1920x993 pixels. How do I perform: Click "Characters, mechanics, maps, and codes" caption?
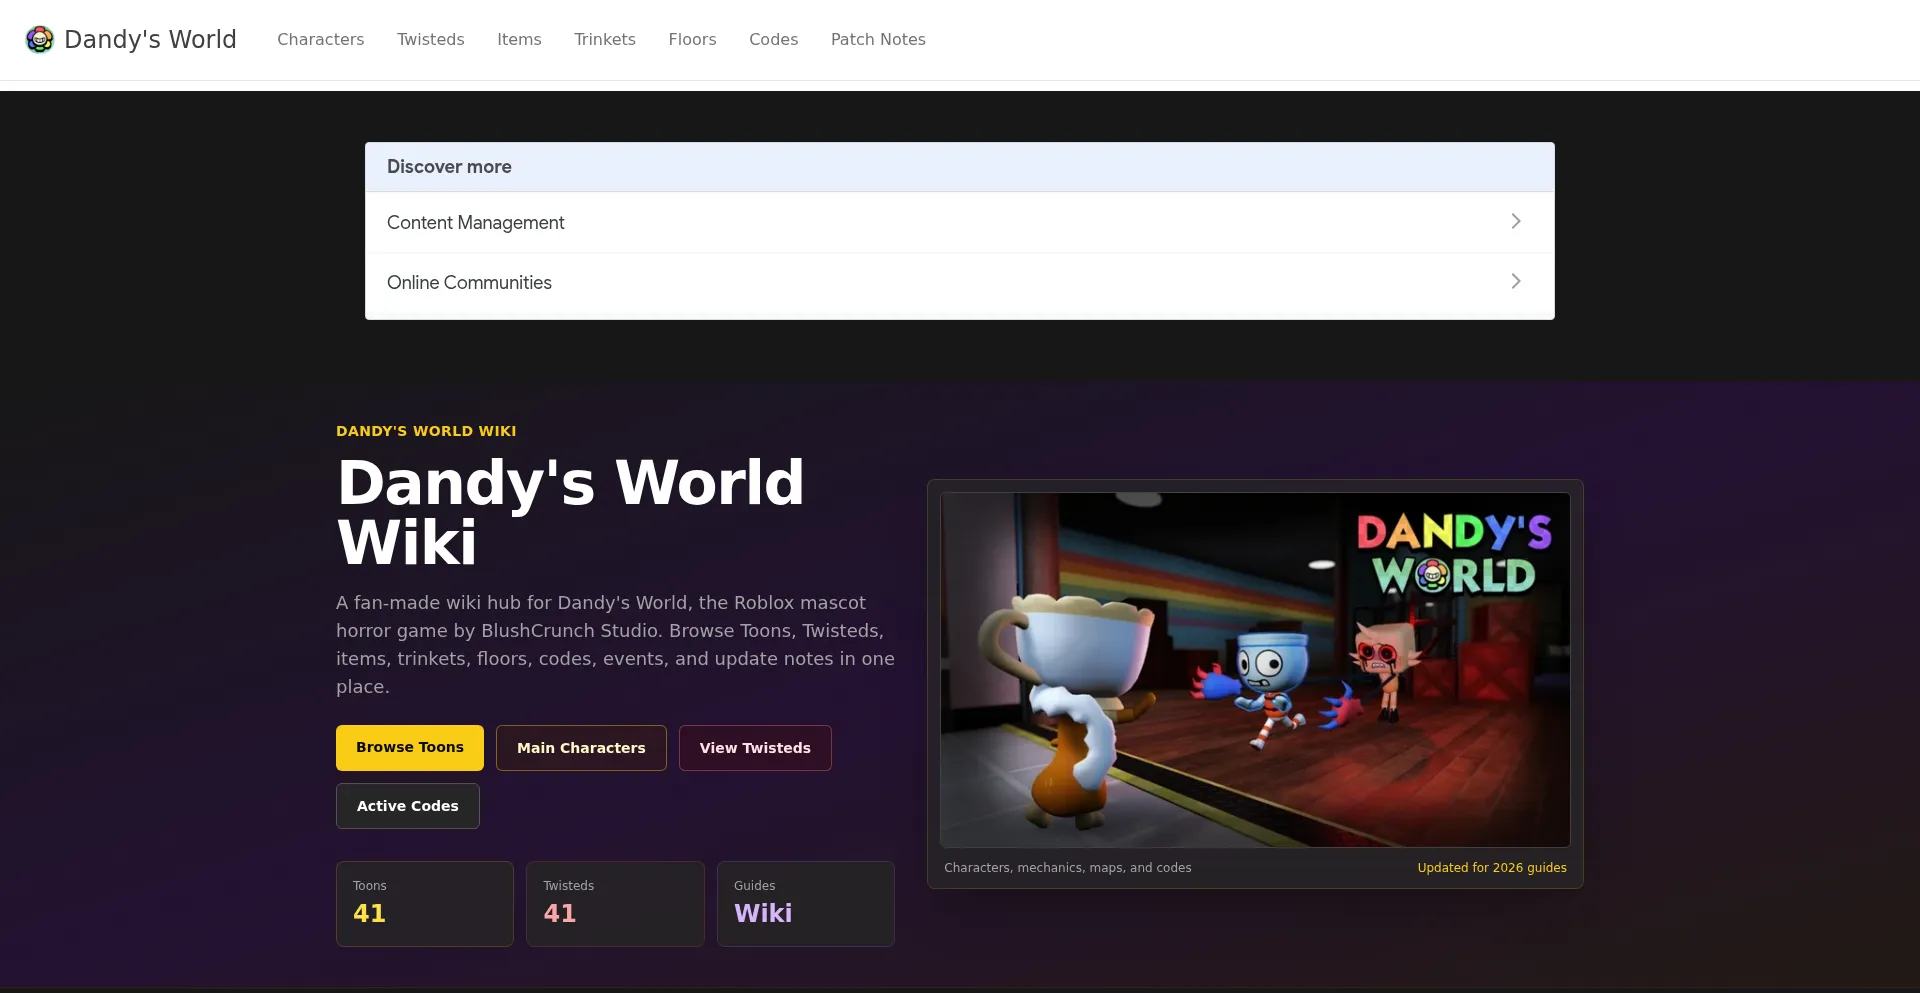point(1068,868)
